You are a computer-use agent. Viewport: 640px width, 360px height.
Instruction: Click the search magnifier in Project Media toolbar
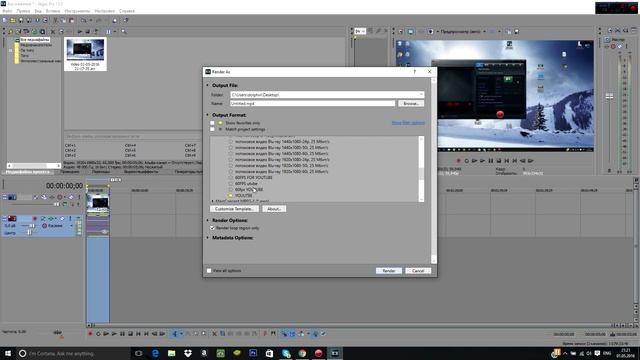(x=124, y=31)
